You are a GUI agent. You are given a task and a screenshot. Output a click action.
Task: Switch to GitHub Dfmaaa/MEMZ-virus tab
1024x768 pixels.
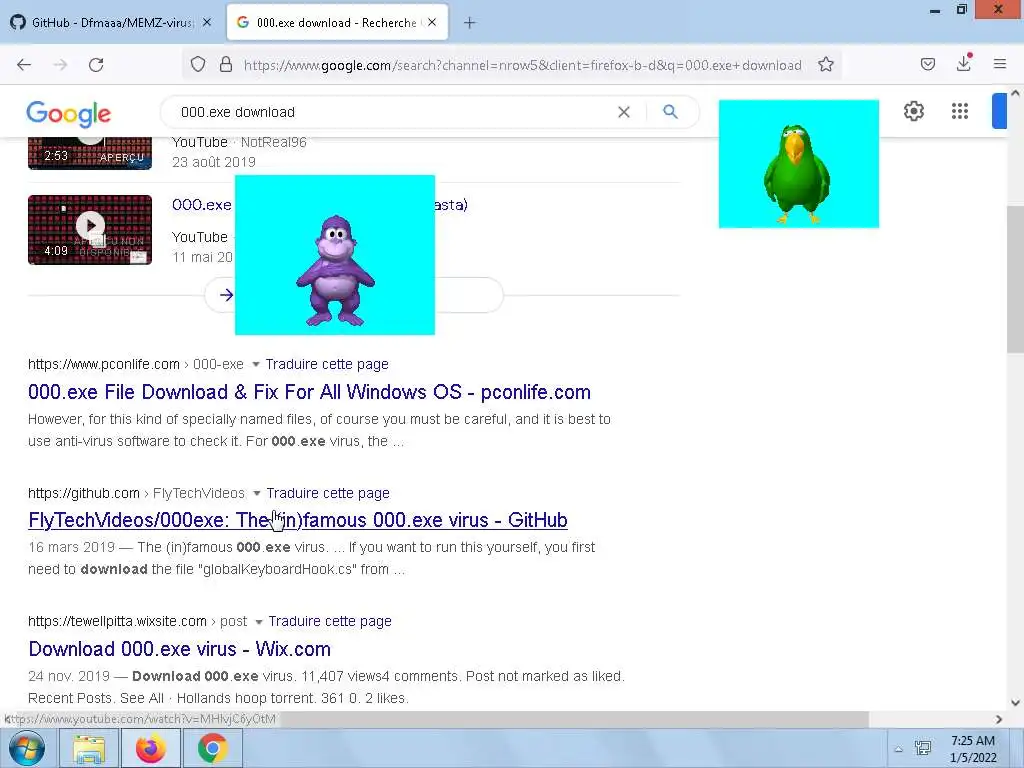click(111, 23)
